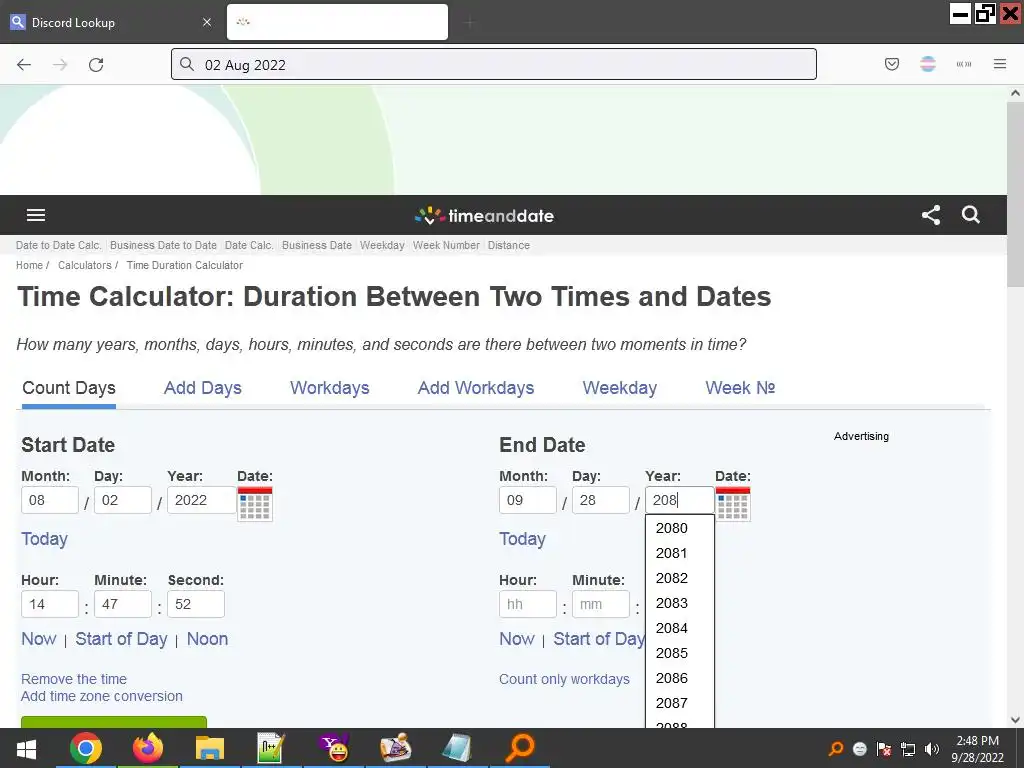Viewport: 1024px width, 768px height.
Task: Close the Discord Lookup tab
Action: pos(207,22)
